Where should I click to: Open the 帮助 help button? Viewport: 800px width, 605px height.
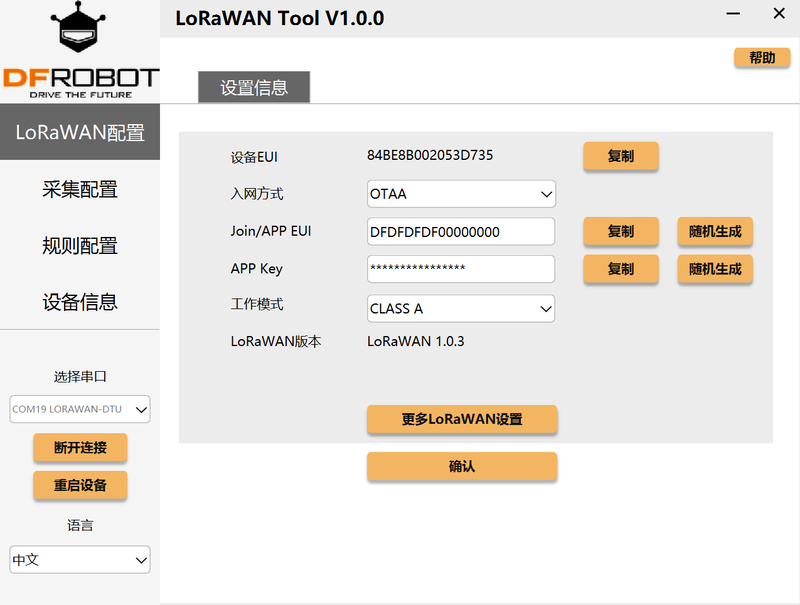coord(762,58)
